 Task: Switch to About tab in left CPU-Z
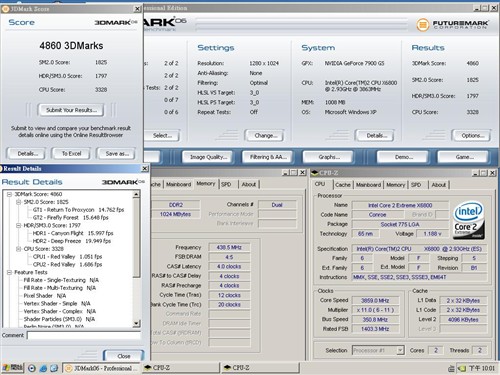point(248,184)
